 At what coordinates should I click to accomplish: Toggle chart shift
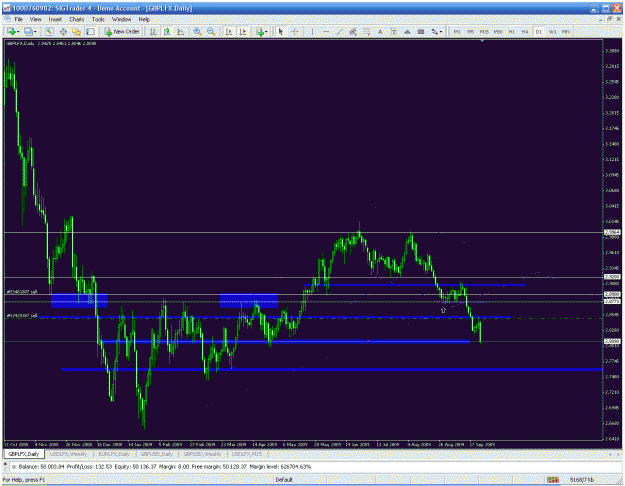point(243,31)
